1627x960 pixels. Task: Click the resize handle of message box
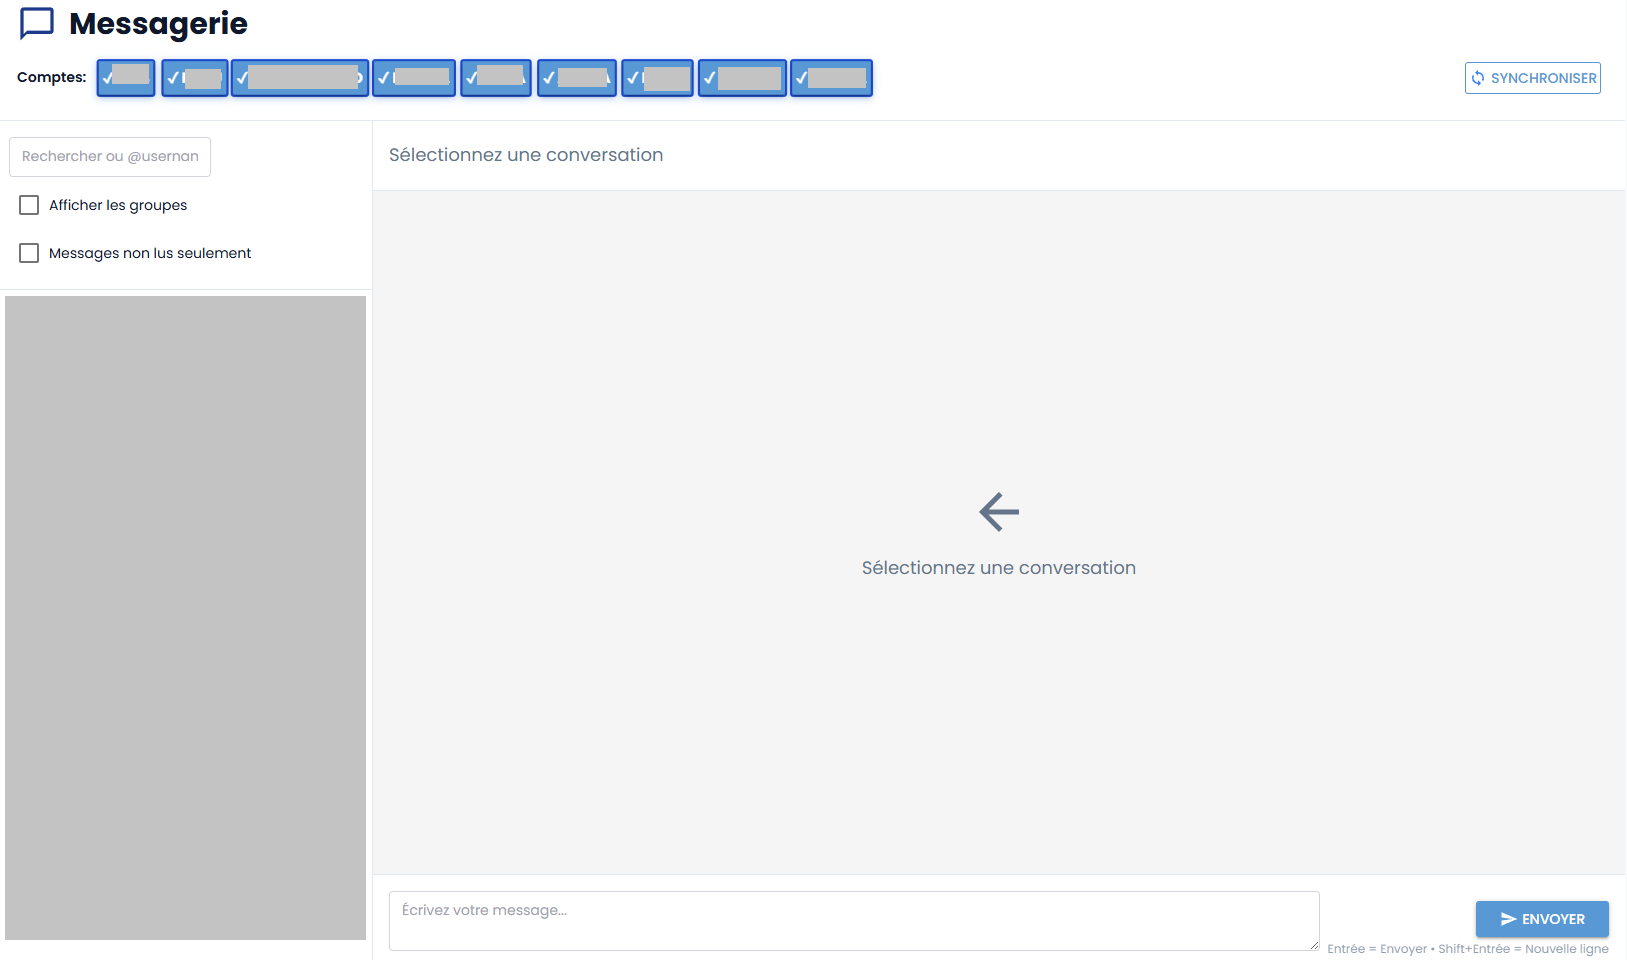(1313, 944)
